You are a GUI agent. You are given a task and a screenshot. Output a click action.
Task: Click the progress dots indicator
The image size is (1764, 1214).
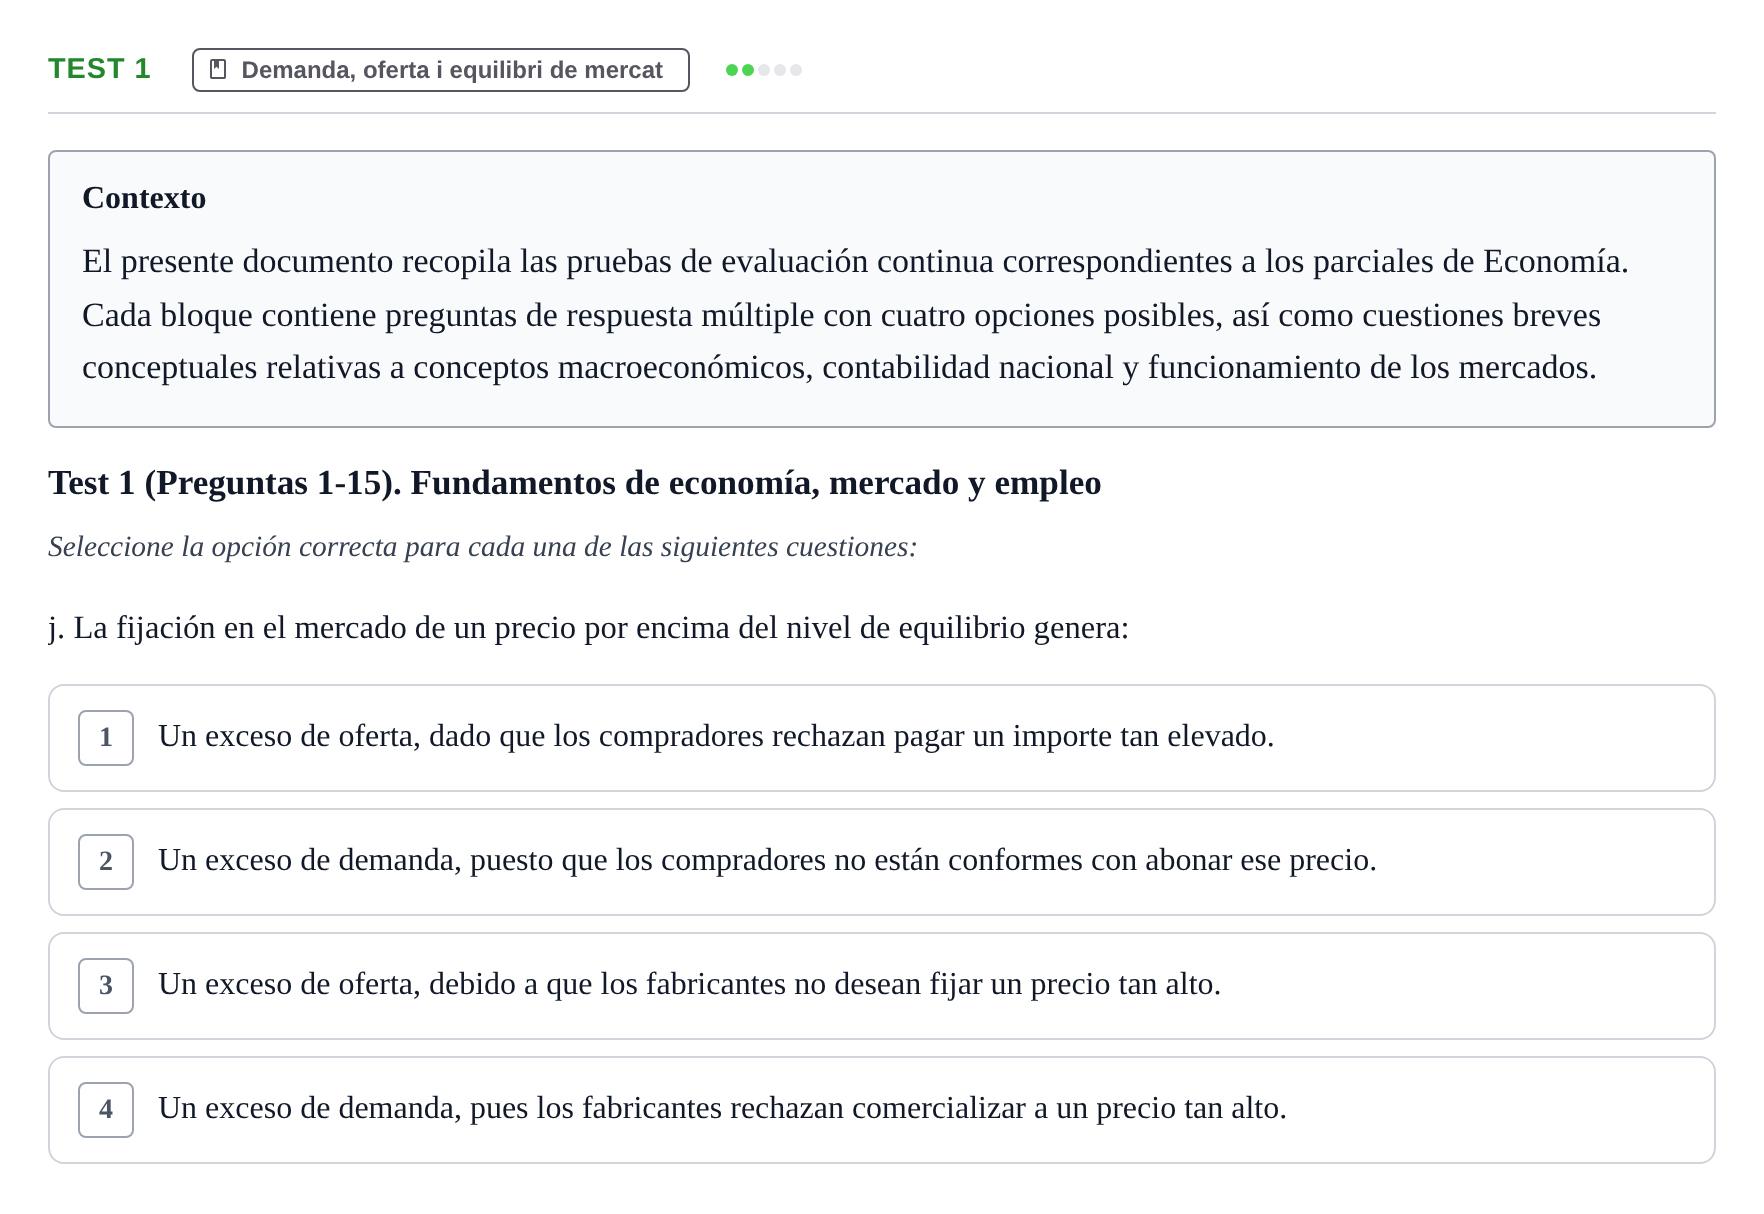764,70
